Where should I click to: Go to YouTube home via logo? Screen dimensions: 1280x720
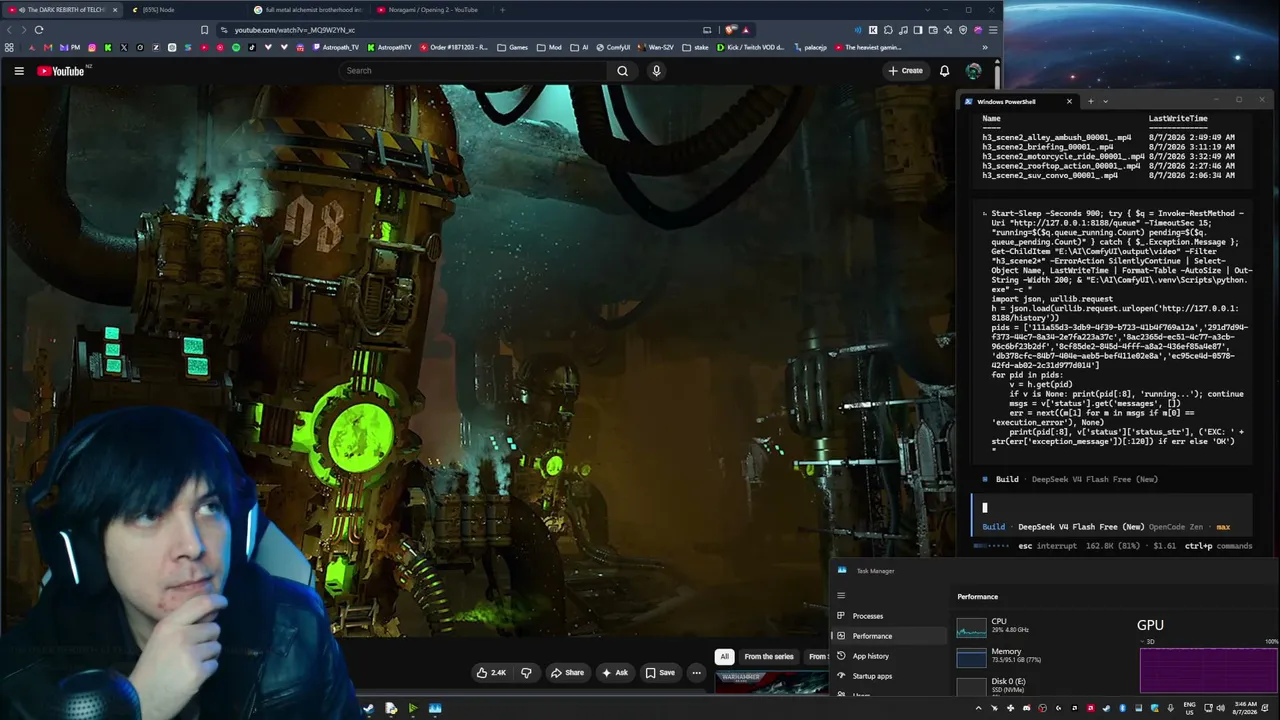(x=61, y=71)
